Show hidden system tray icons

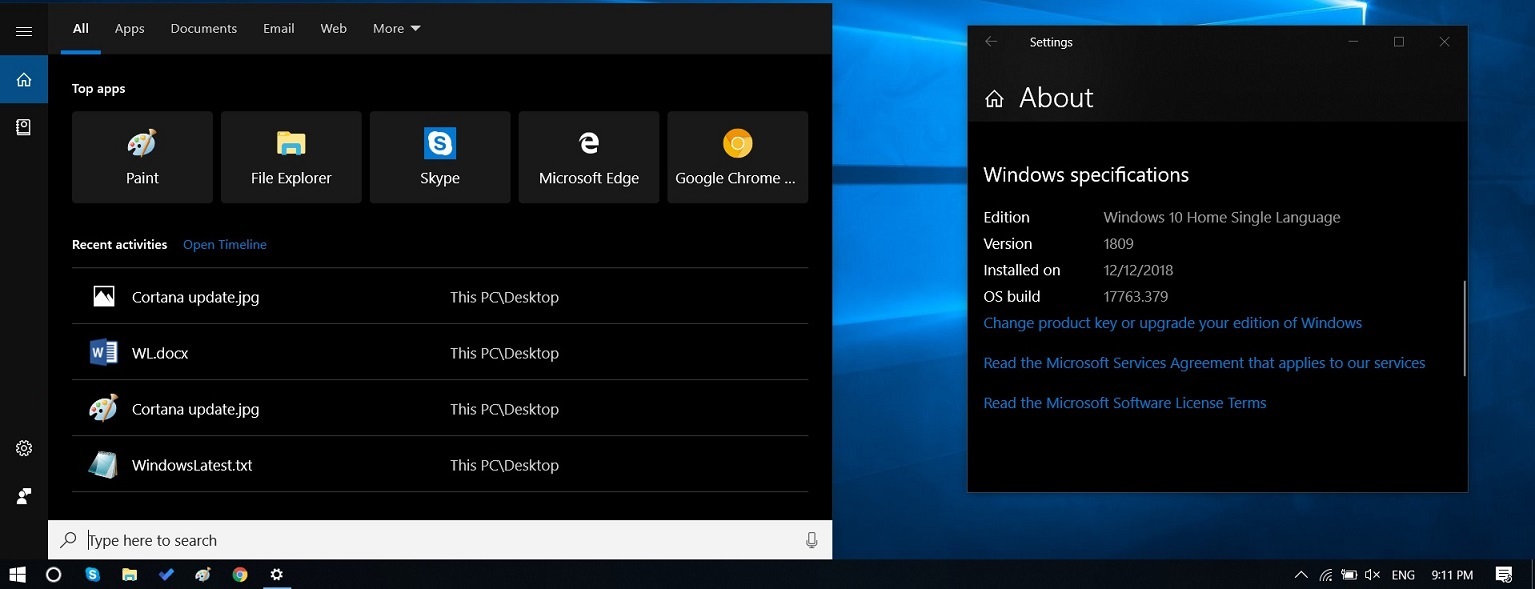[1301, 575]
